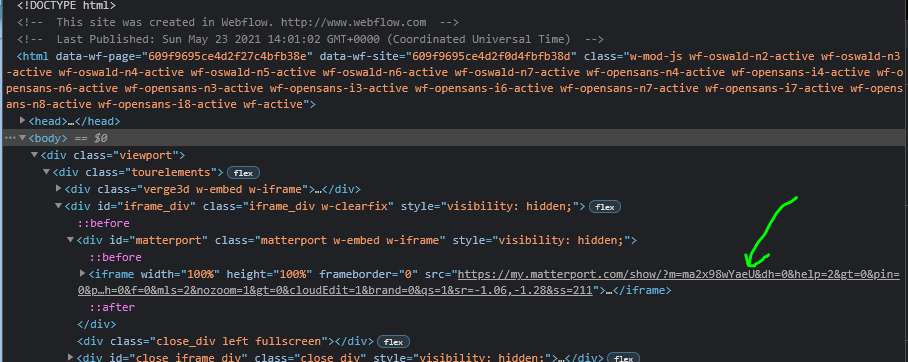Expand the head element node
Image resolution: width=908 pixels, height=362 pixels.
(x=23, y=121)
